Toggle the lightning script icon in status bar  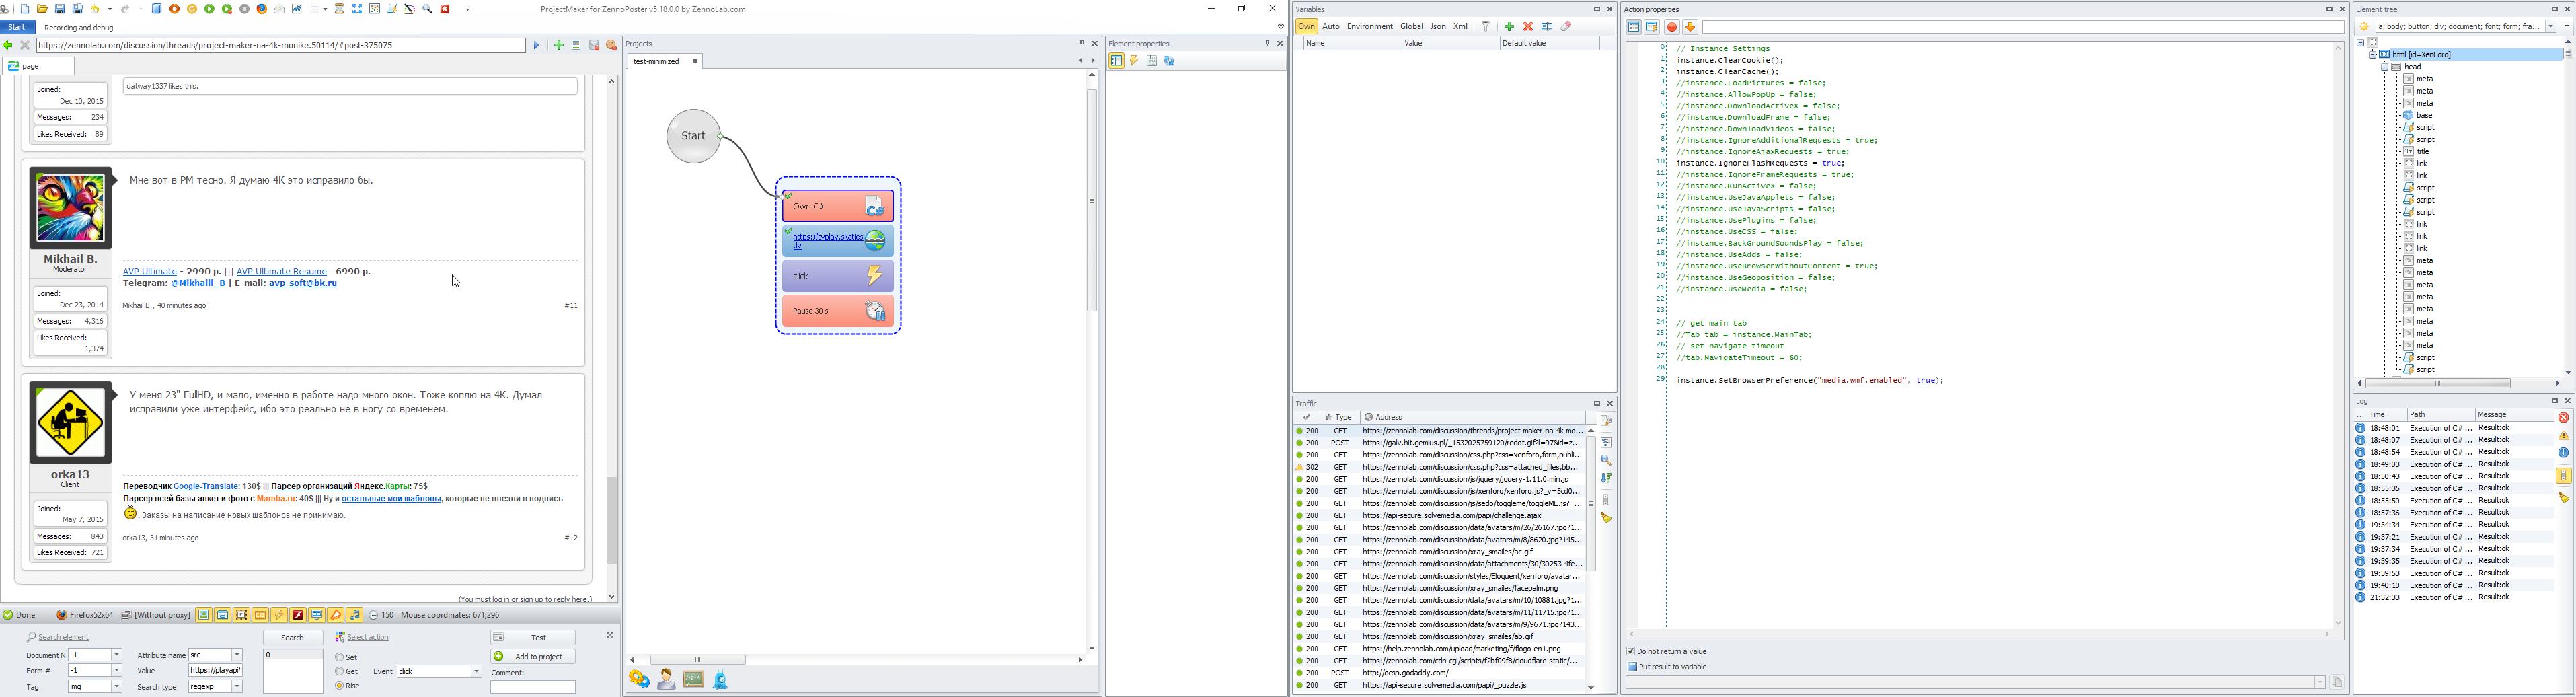pyautogui.click(x=279, y=615)
